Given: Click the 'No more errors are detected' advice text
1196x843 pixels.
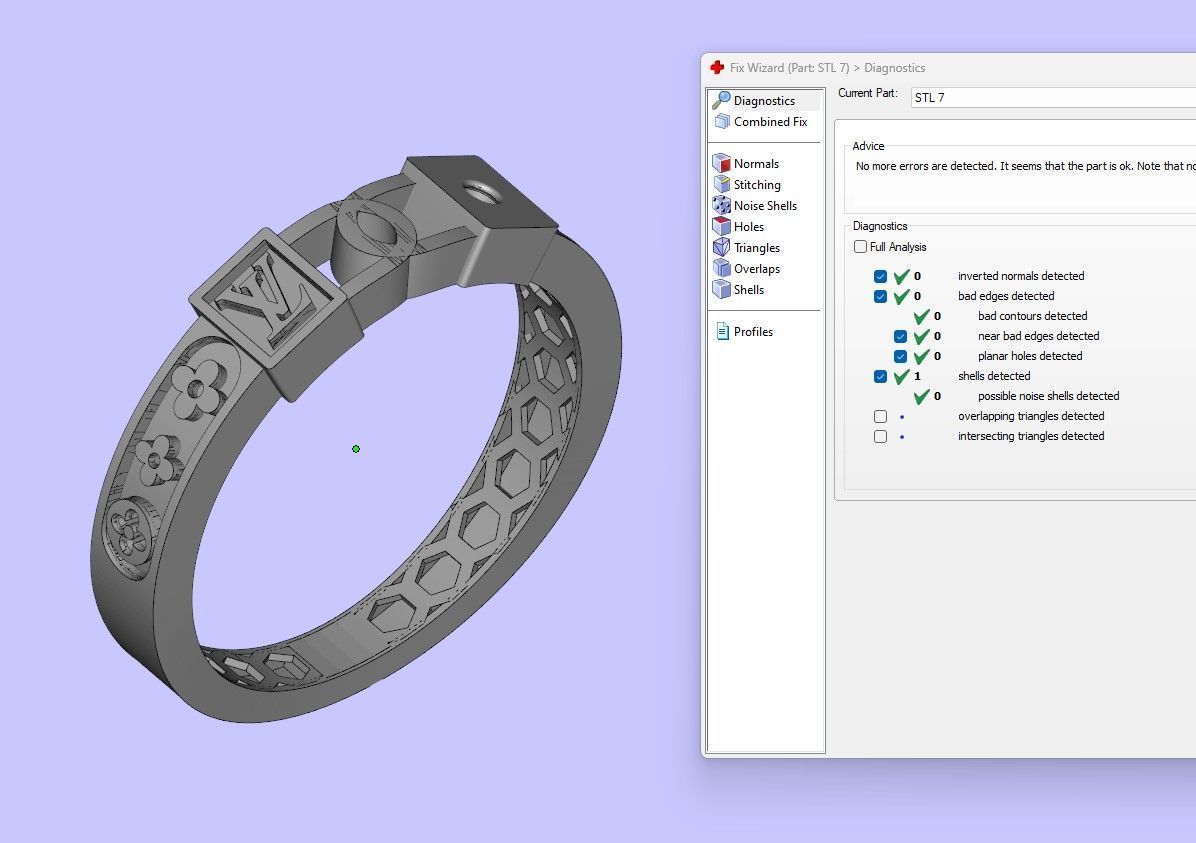Looking at the screenshot, I should (x=1026, y=166).
